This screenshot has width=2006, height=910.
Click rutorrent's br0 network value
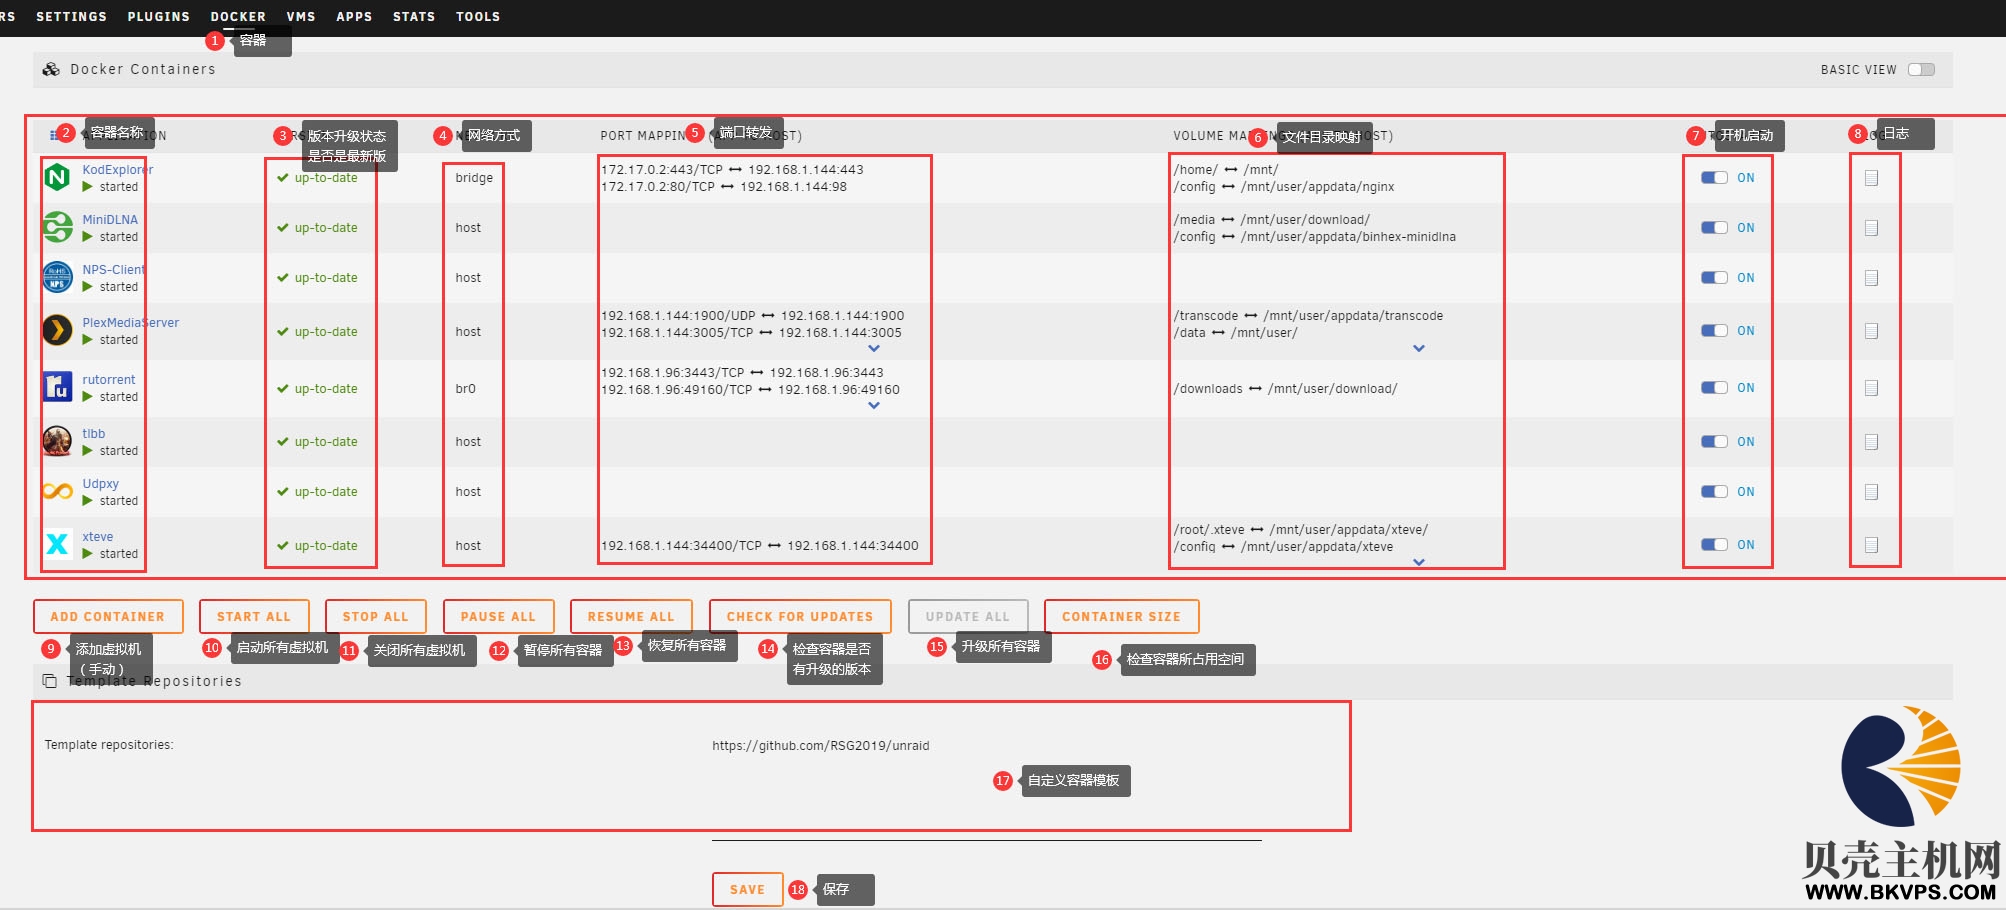point(466,389)
